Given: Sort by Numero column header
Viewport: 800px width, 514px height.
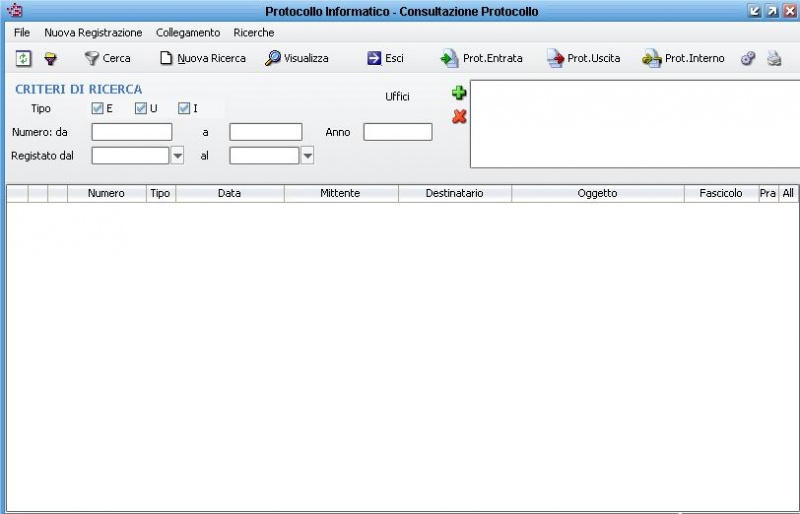Looking at the screenshot, I should (x=107, y=193).
